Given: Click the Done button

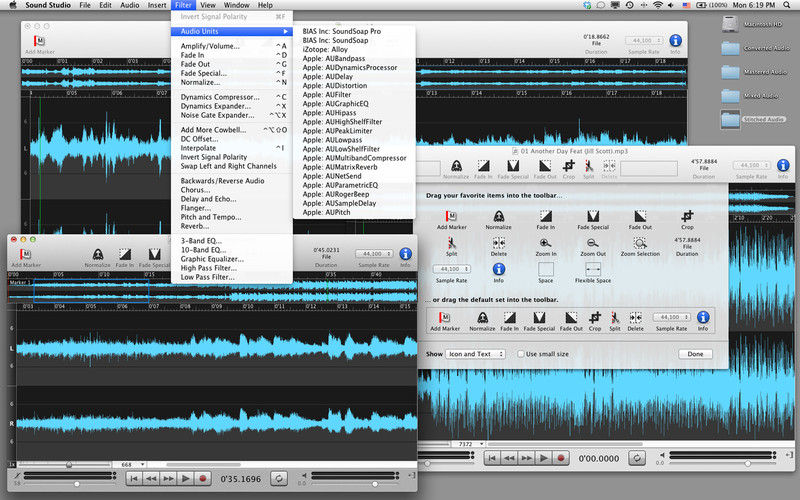Looking at the screenshot, I should coord(695,354).
